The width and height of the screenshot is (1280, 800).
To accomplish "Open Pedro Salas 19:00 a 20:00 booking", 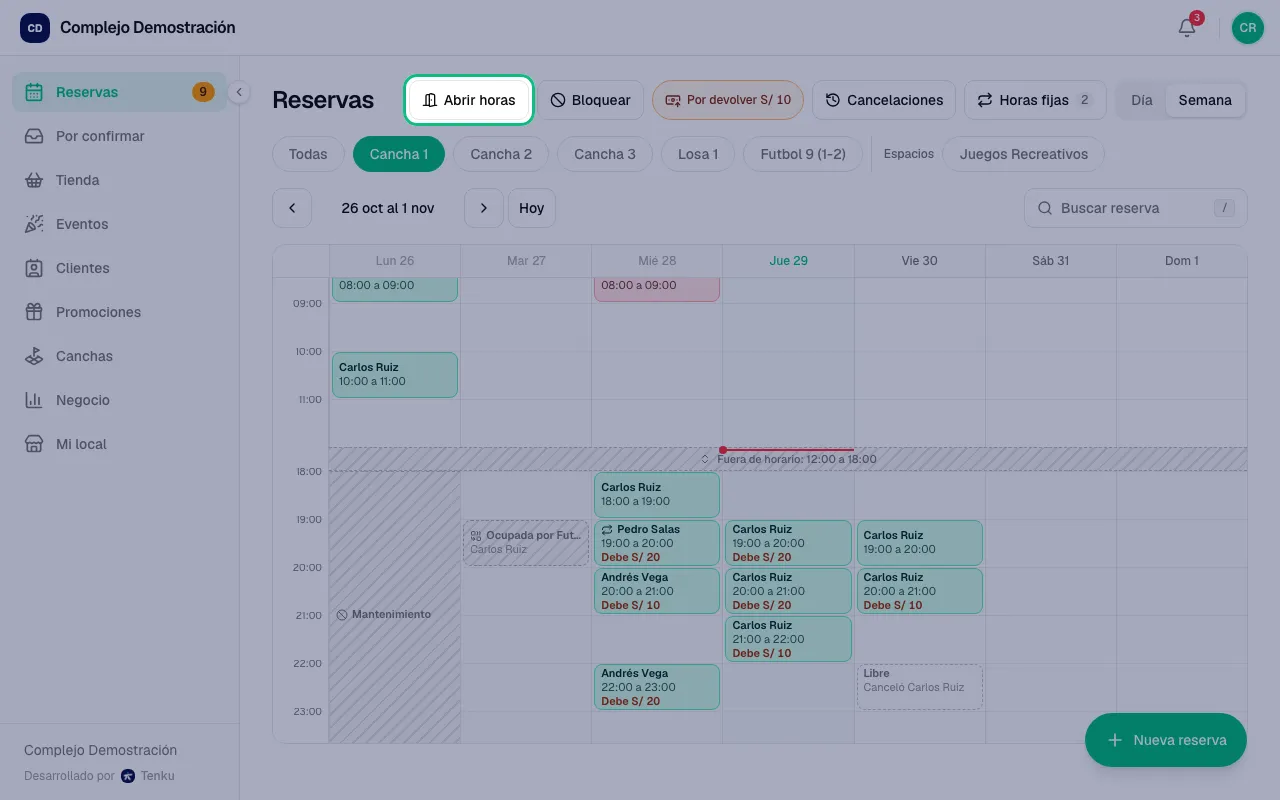I will pyautogui.click(x=657, y=543).
